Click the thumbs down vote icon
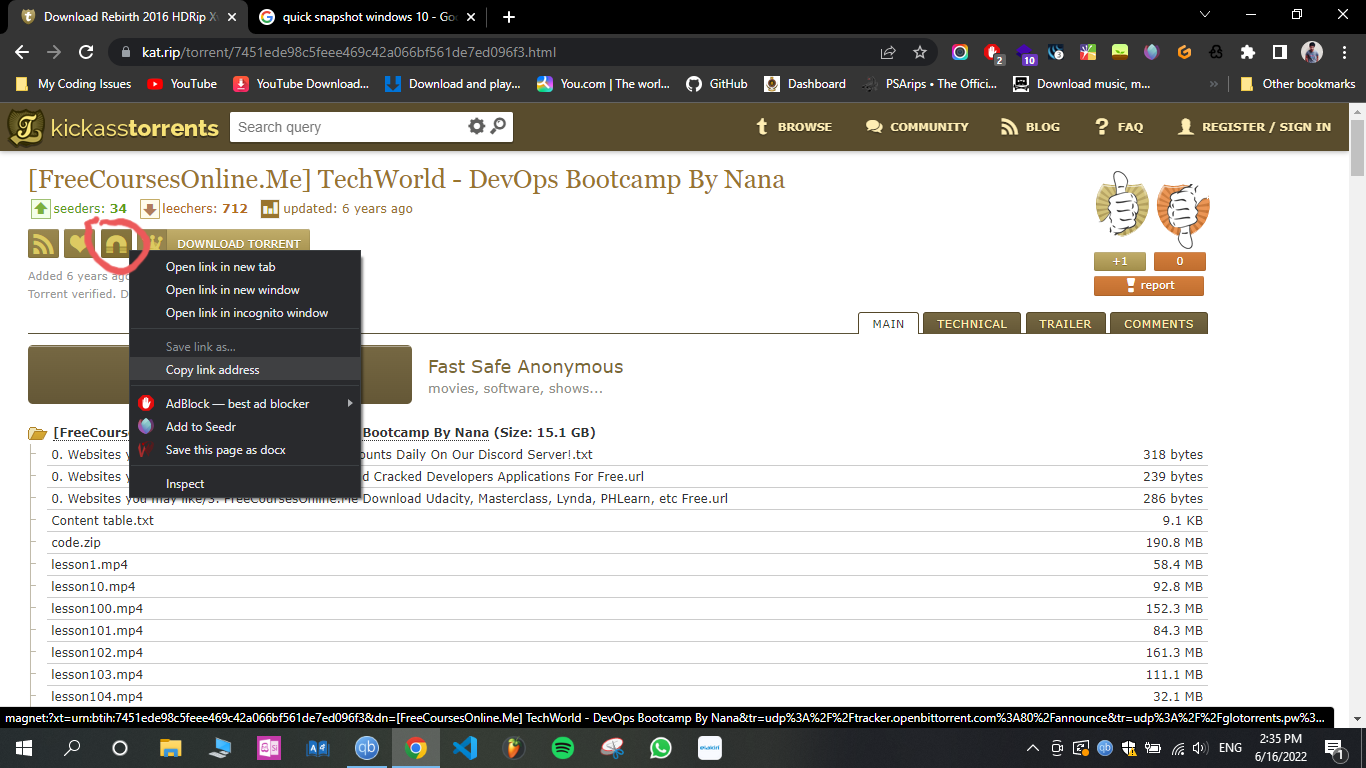 click(x=1182, y=212)
